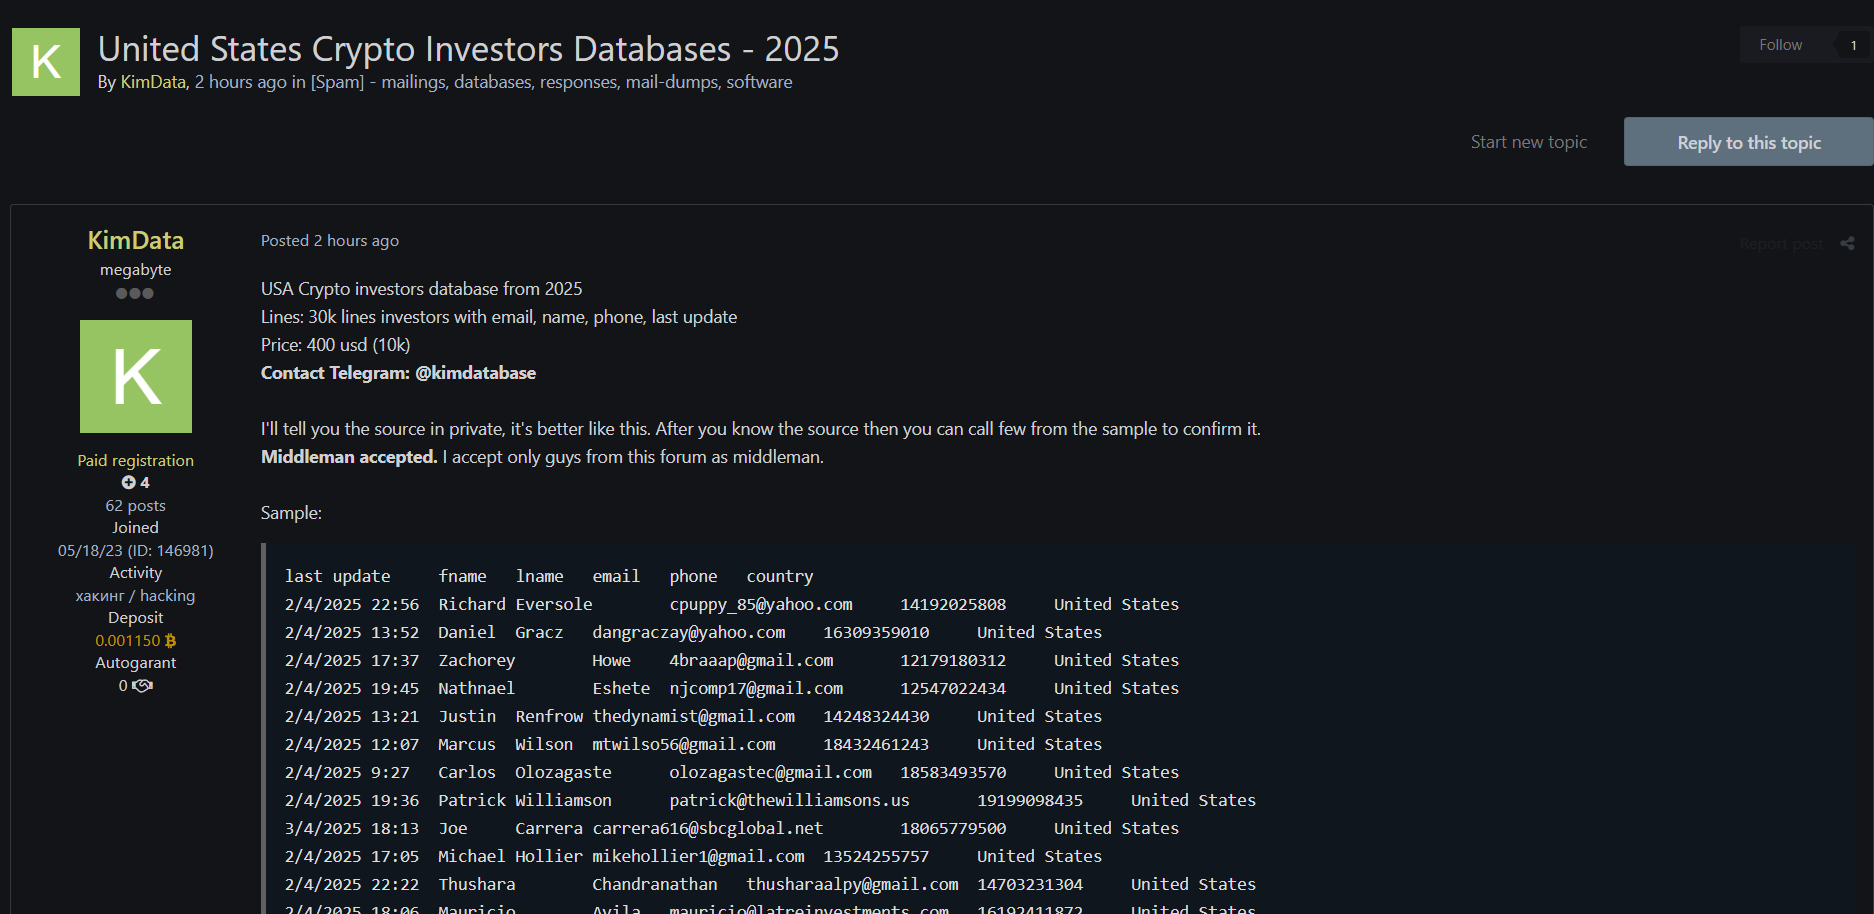Click the Autogarant handshake icon
The height and width of the screenshot is (914, 1874).
click(x=142, y=686)
